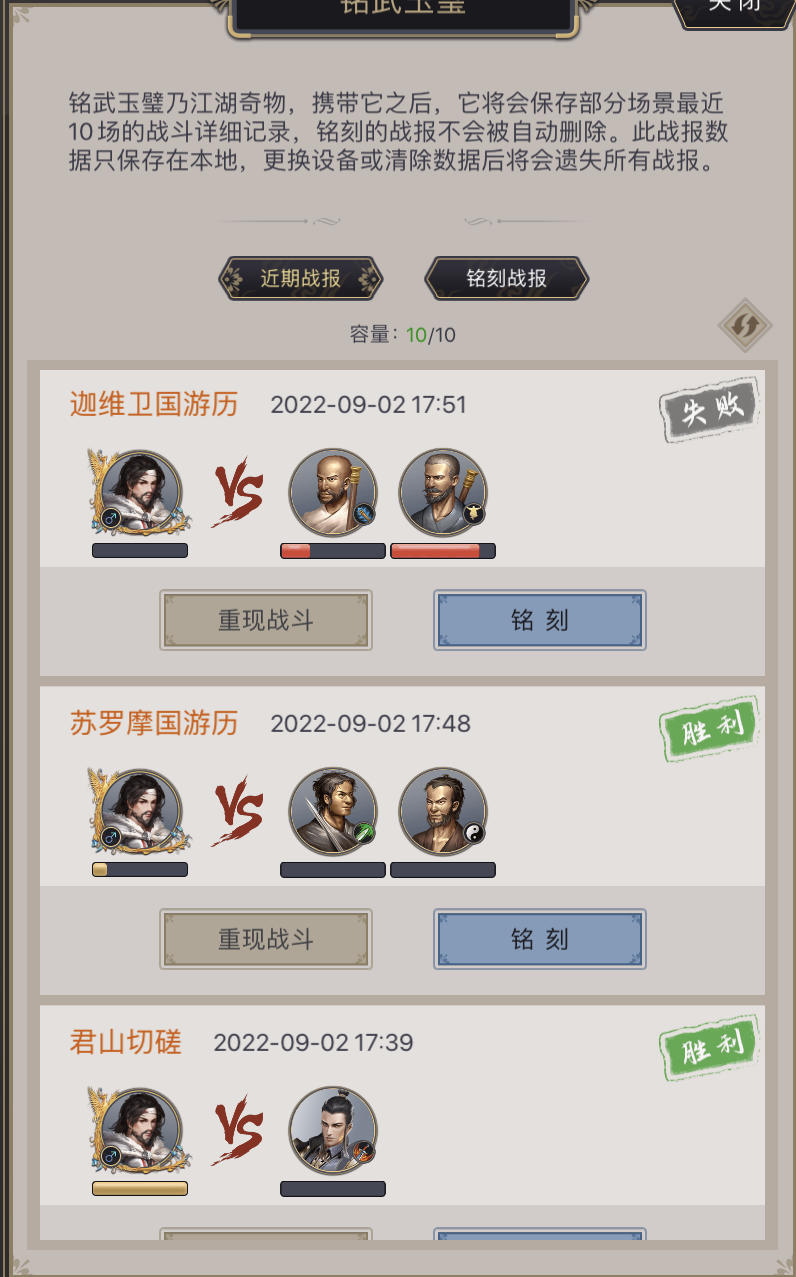Replay the 苏罗摩国游历 battle with 重现战斗

pyautogui.click(x=266, y=939)
